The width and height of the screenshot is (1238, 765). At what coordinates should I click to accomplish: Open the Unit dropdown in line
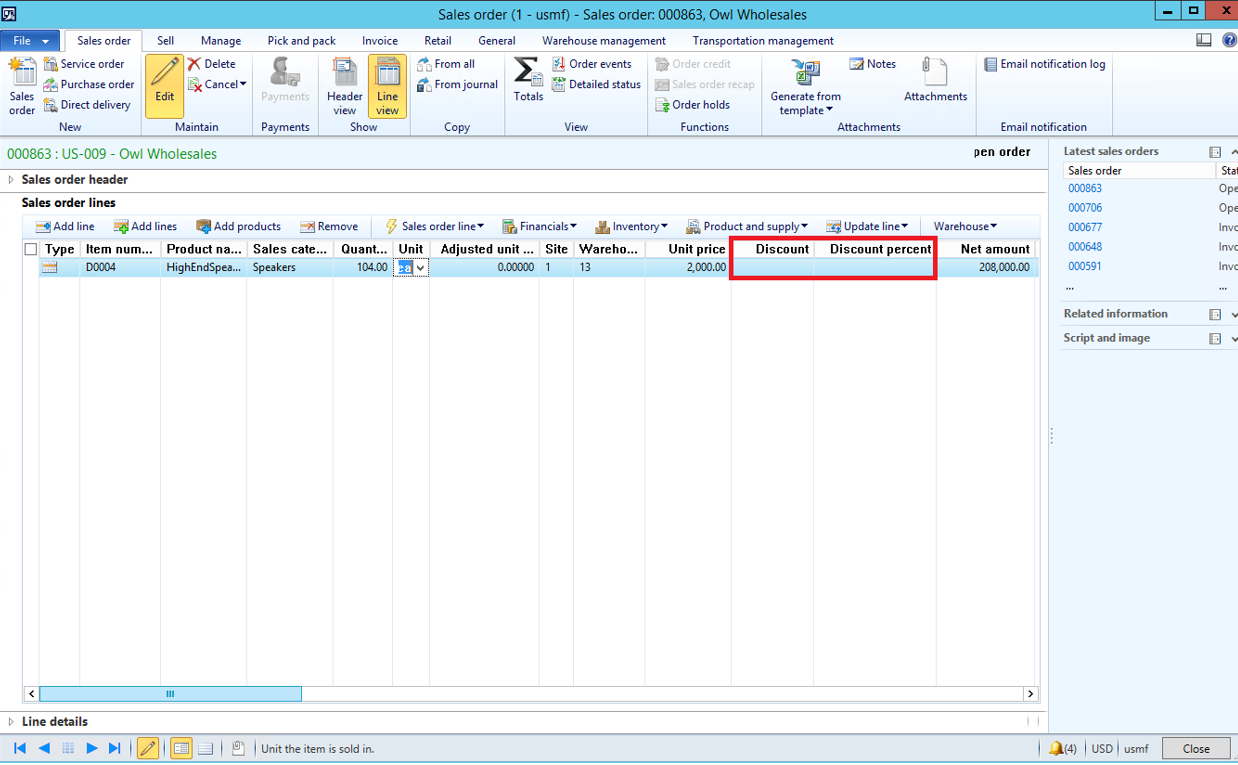point(421,268)
